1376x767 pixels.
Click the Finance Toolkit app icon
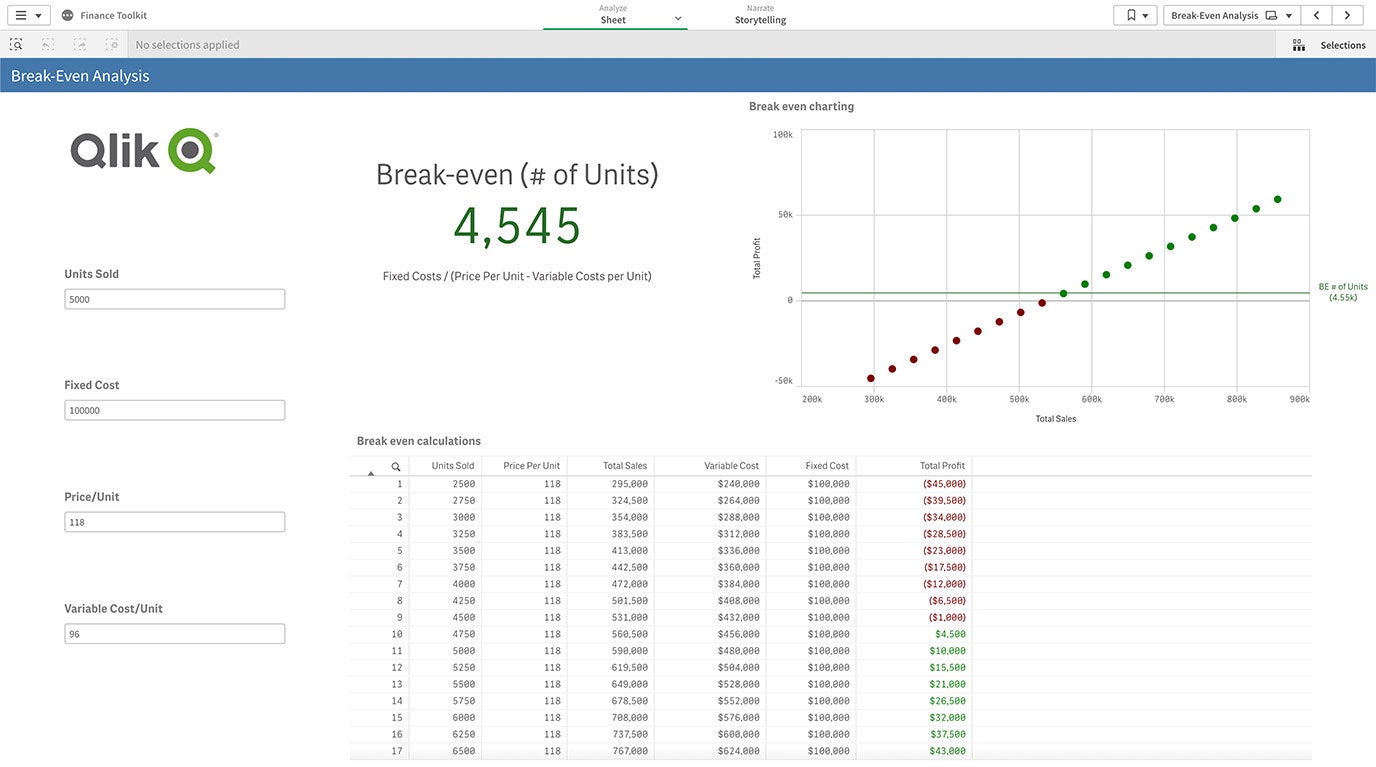coord(67,15)
